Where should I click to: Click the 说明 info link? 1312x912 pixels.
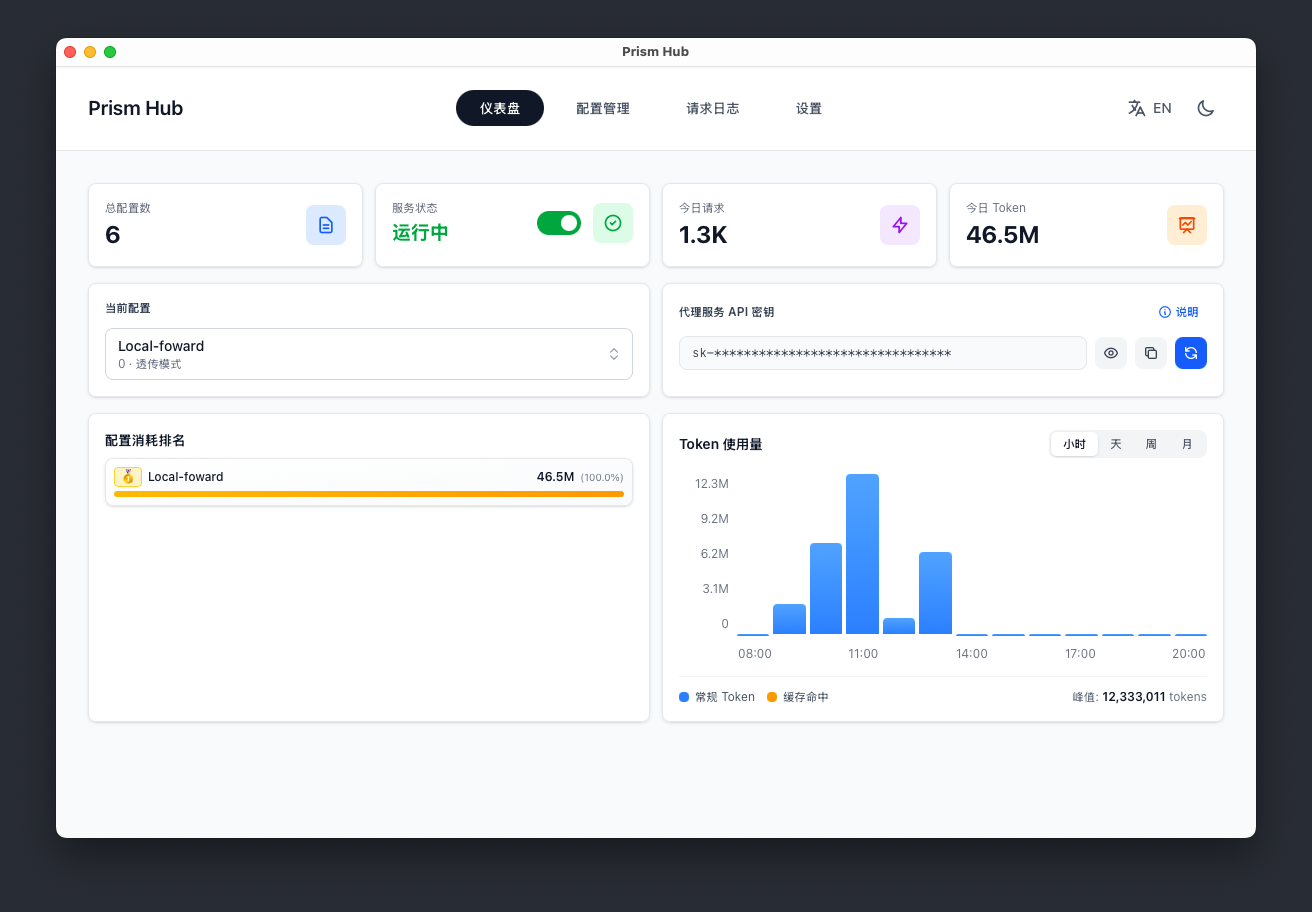[1178, 312]
